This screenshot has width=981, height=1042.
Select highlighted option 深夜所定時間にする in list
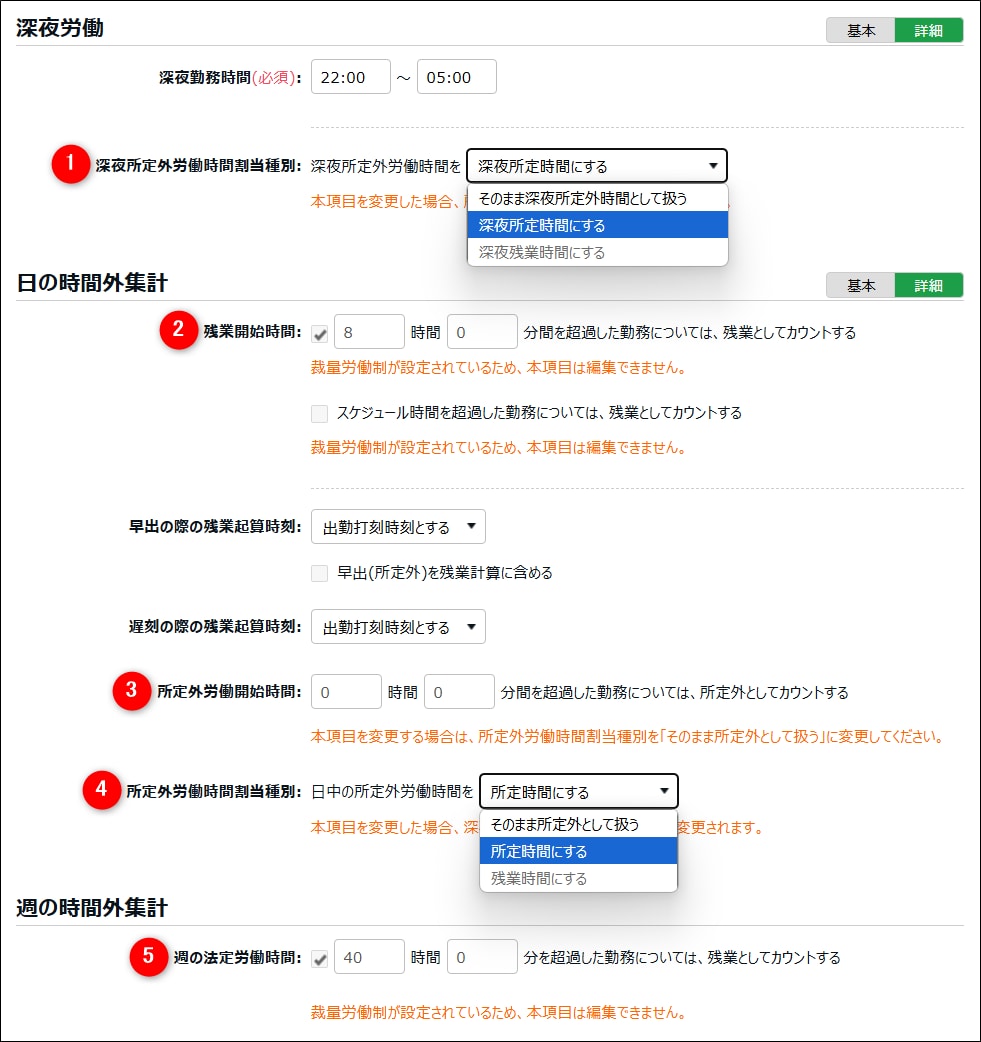coord(598,225)
